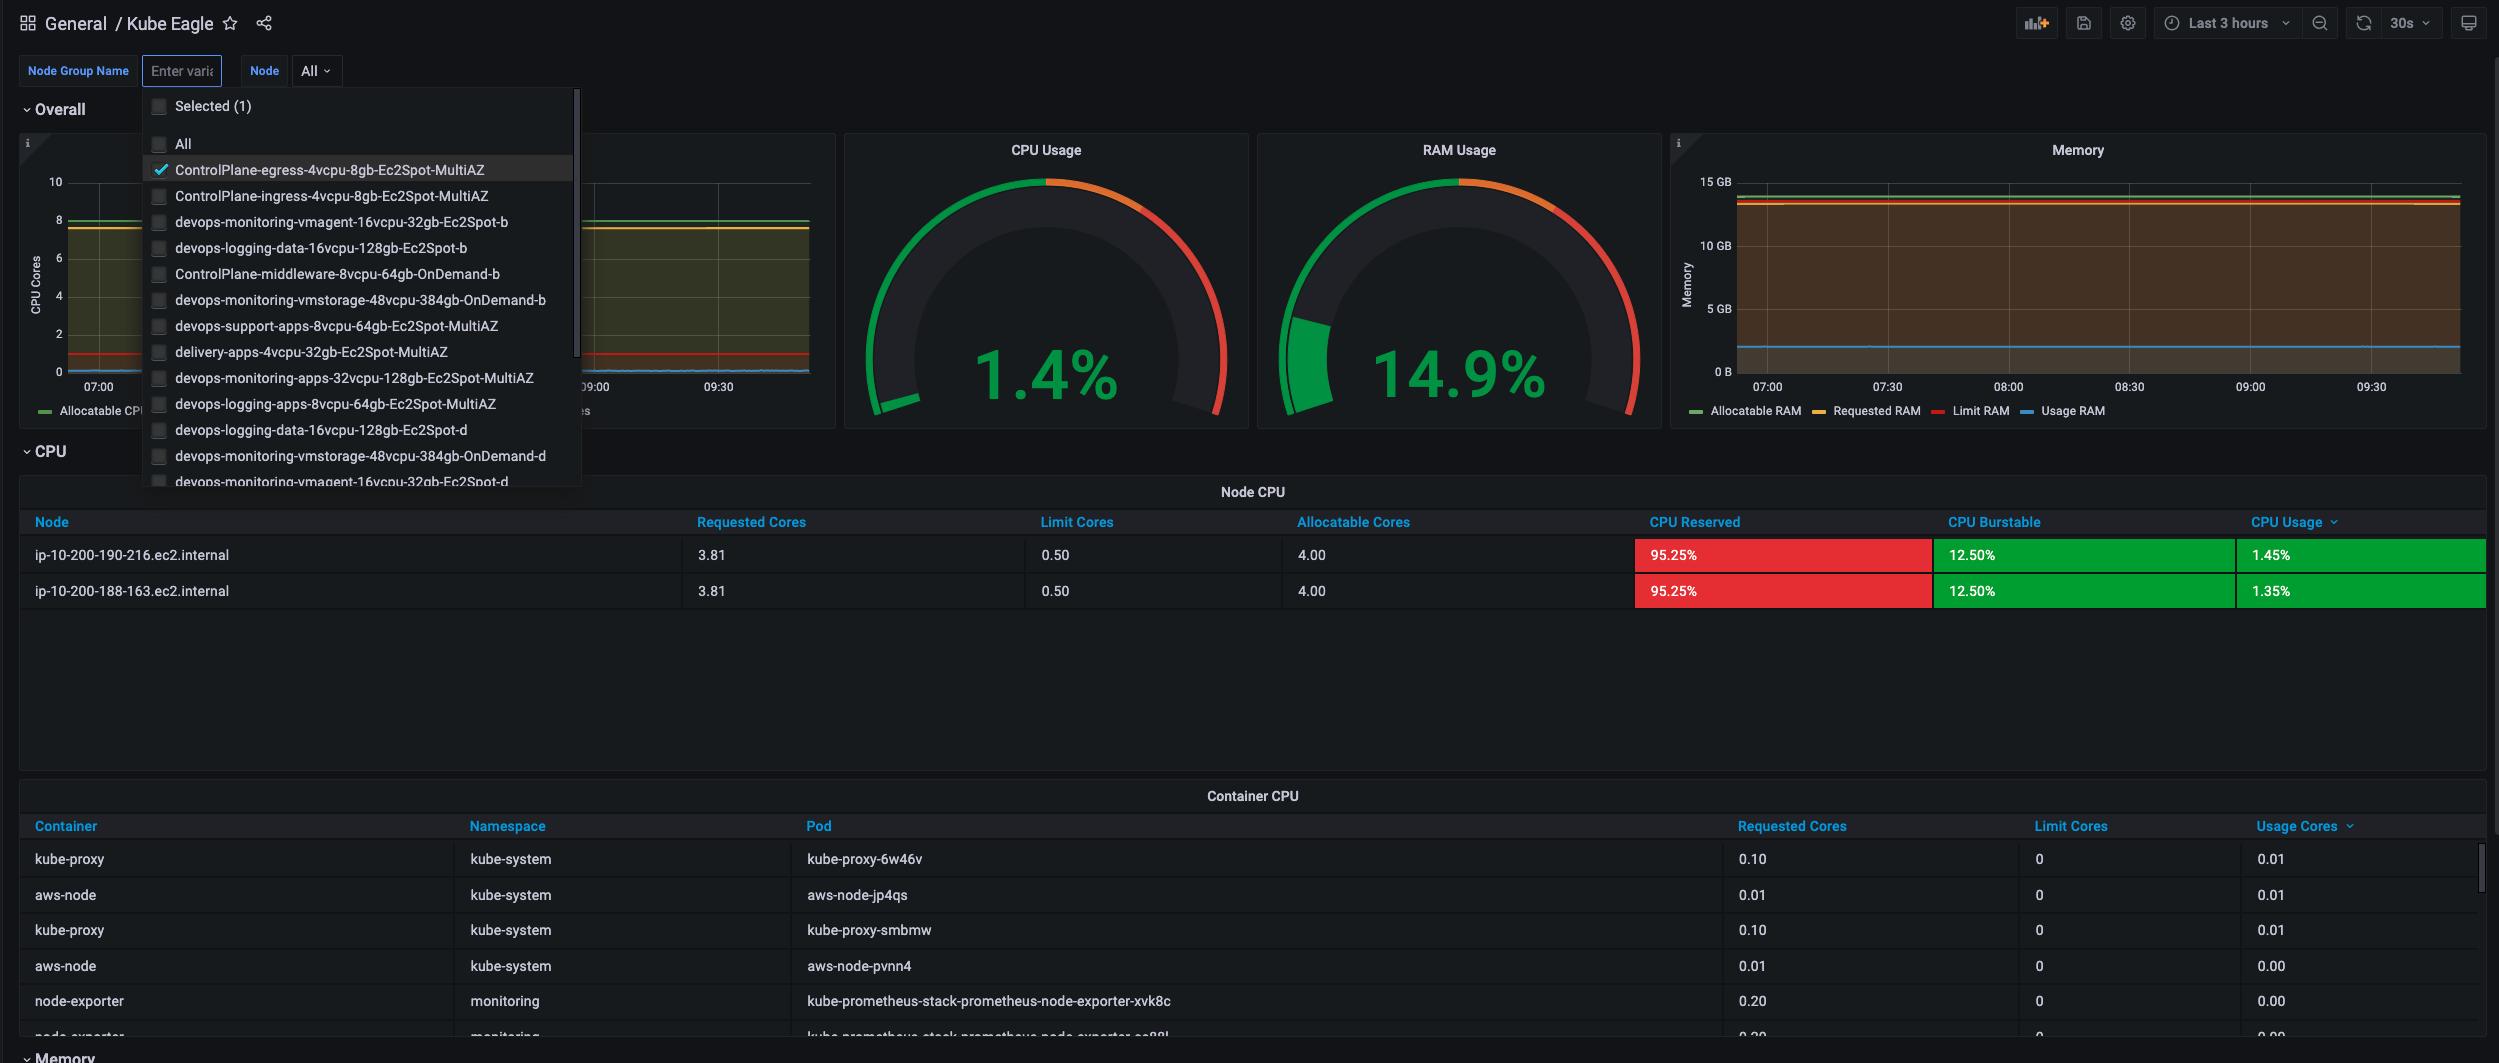Open the 30s refresh interval dropdown
This screenshot has height=1063, width=2499.
[2411, 23]
